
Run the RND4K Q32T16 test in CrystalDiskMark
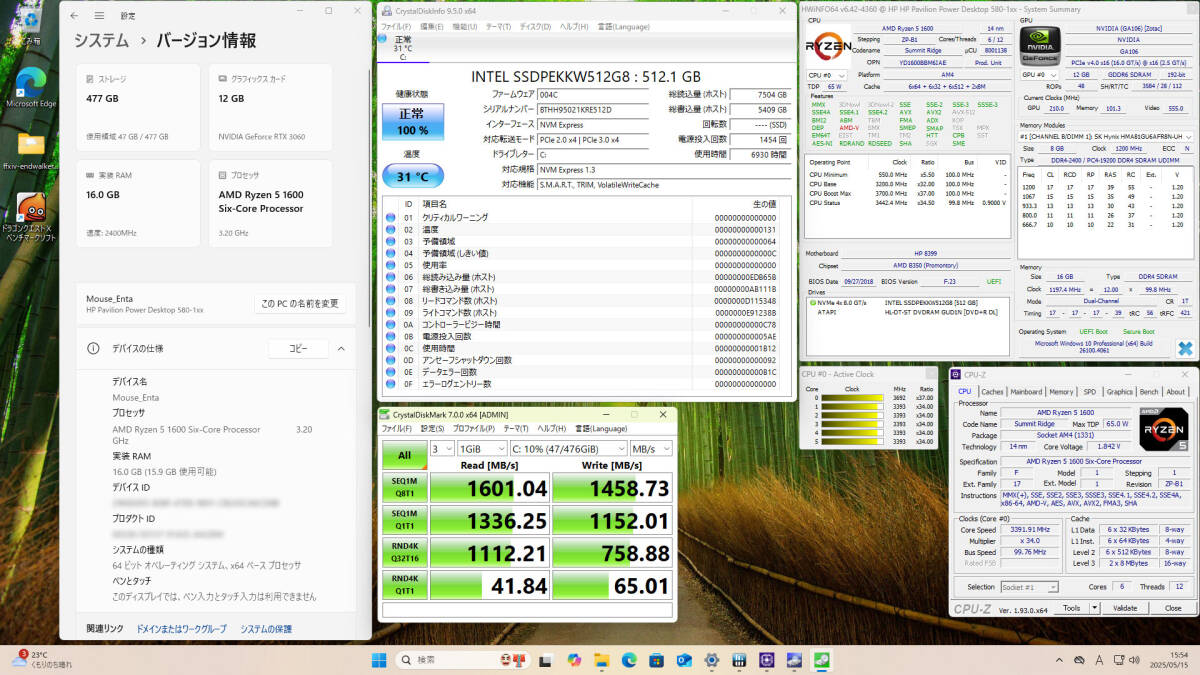[404, 553]
